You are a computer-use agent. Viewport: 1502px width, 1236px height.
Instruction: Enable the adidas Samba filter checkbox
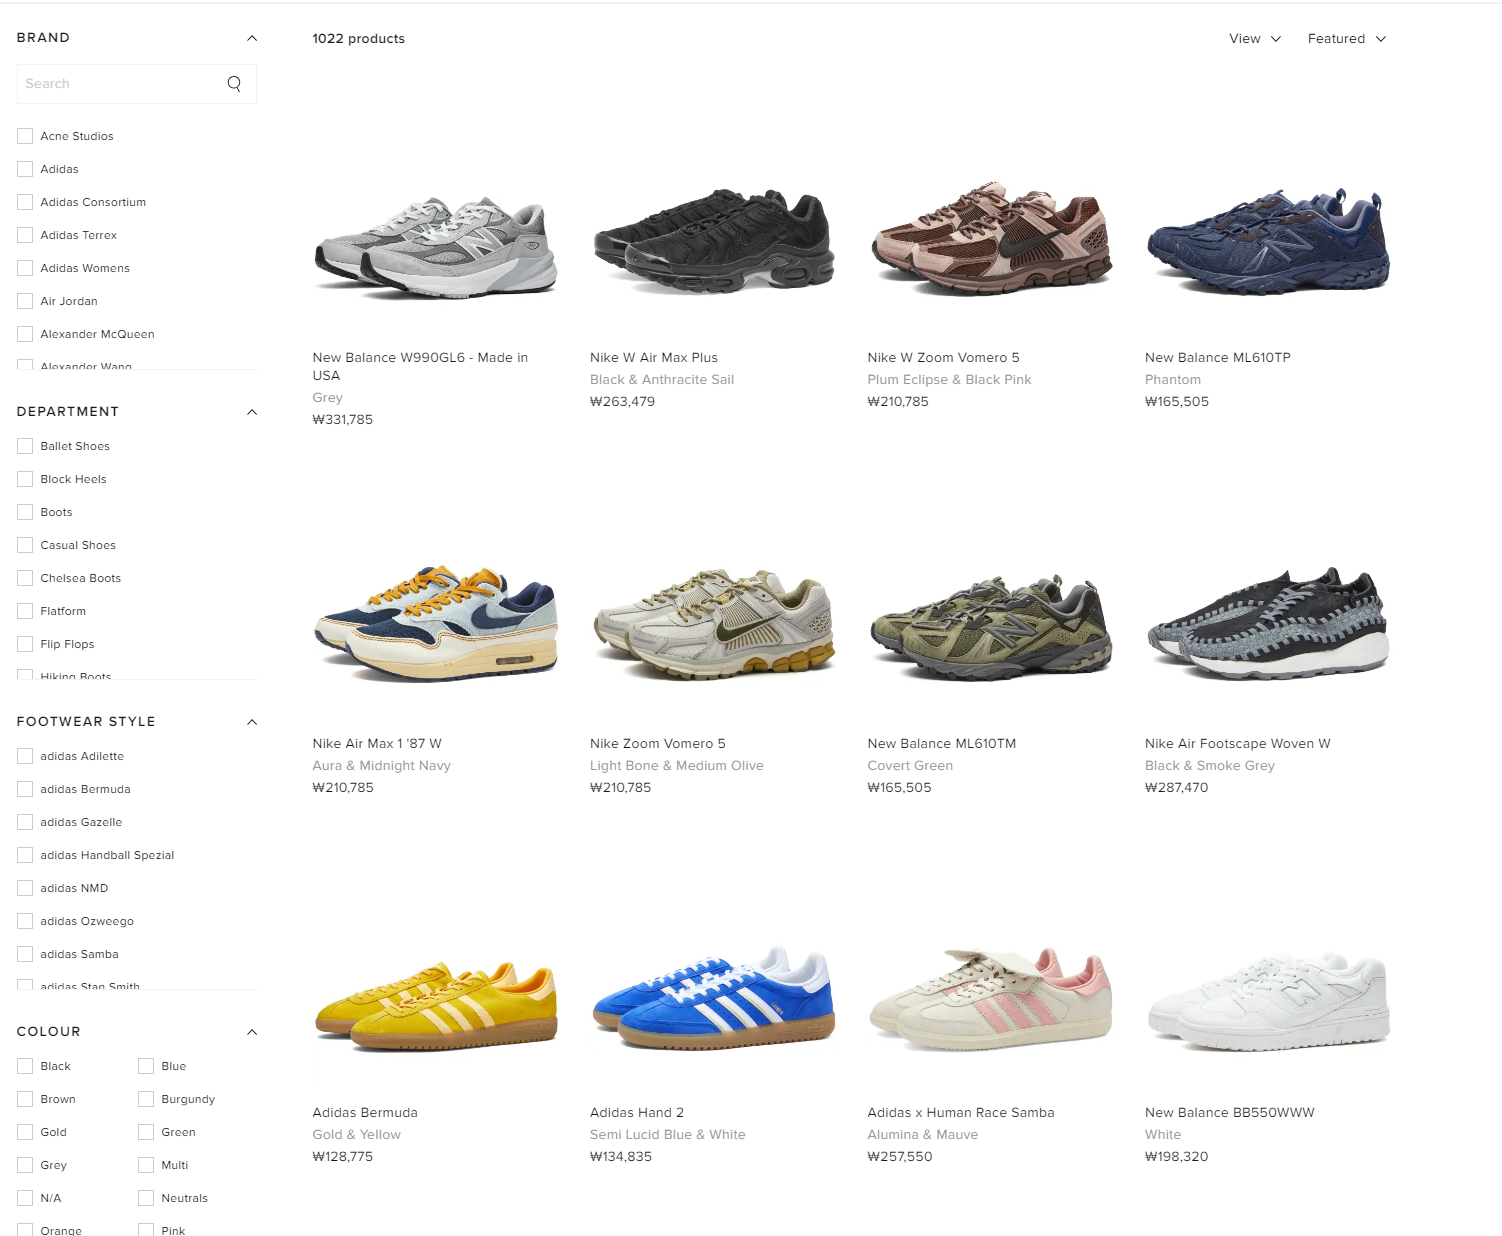(x=25, y=954)
